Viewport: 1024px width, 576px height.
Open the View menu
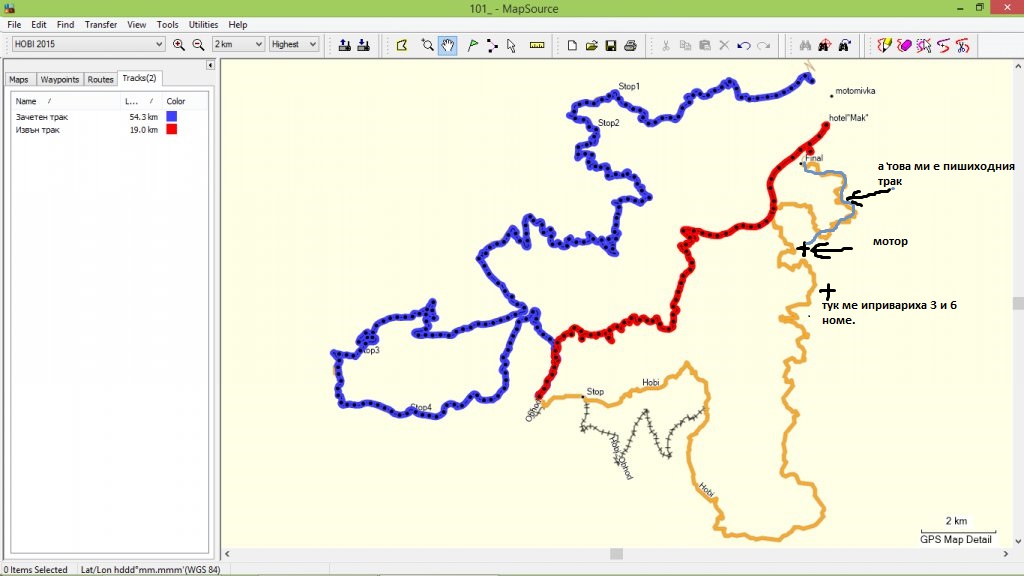(136, 24)
